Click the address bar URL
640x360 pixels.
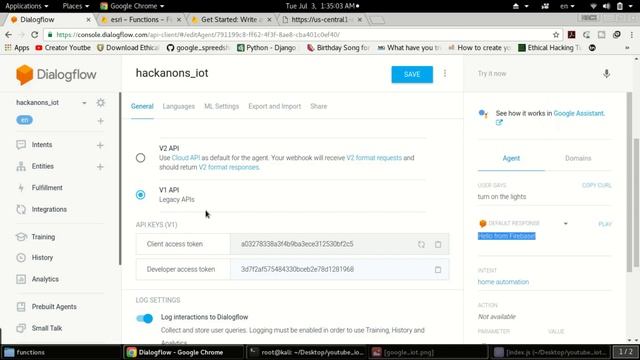[198, 35]
